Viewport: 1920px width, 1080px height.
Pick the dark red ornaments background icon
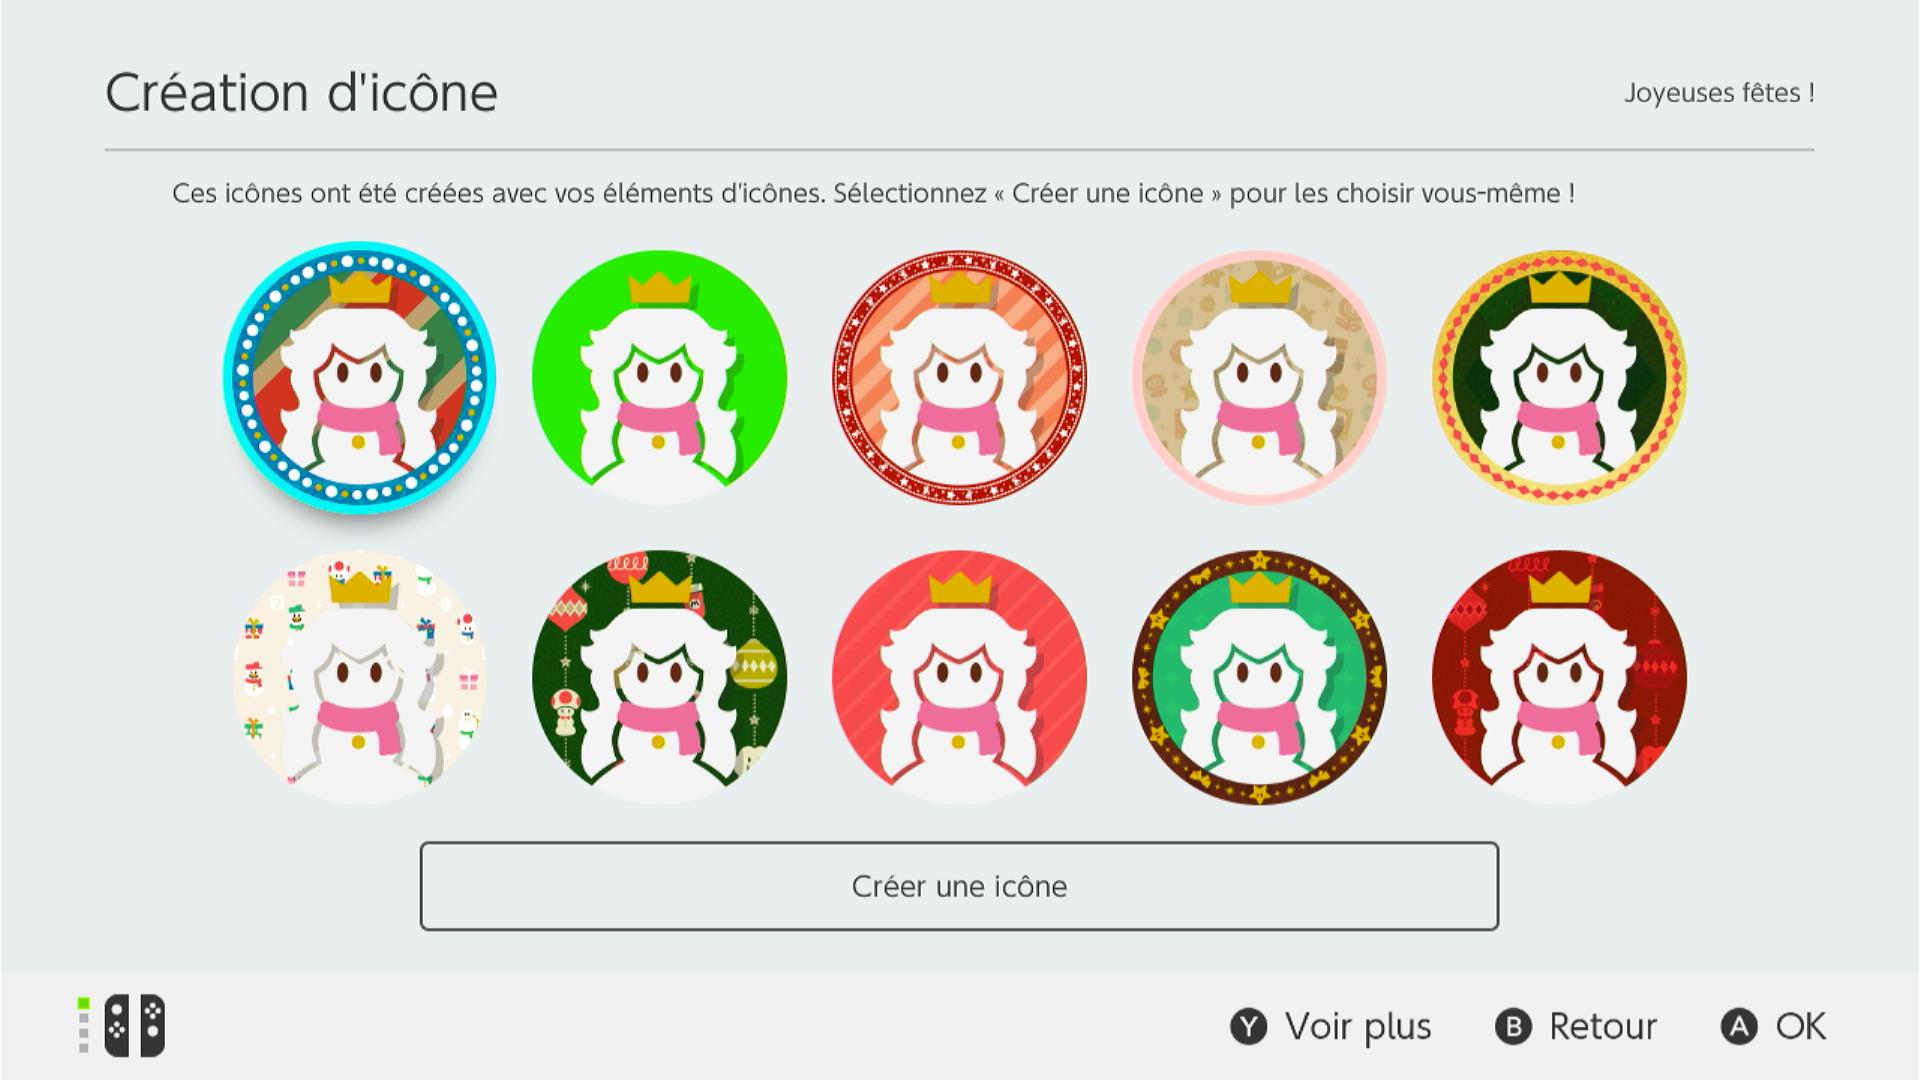[x=1559, y=677]
